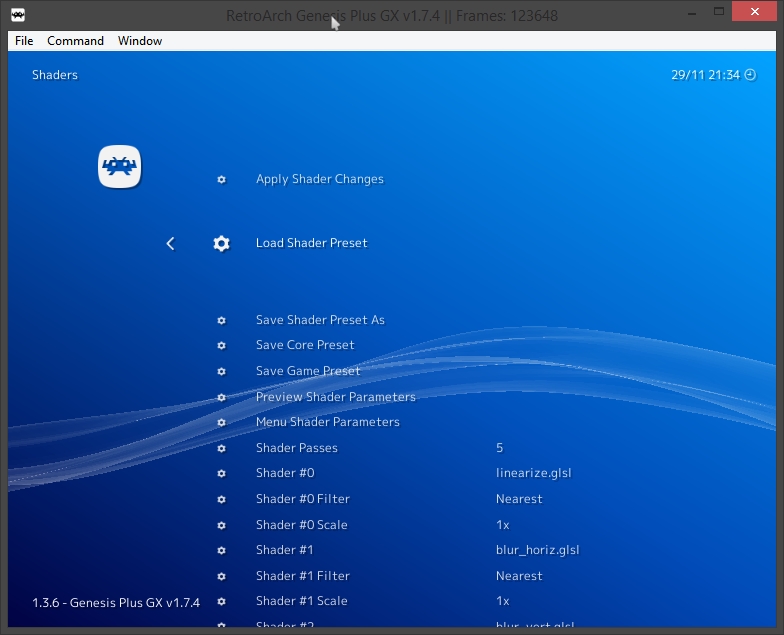Maximize the RetroArch window

pyautogui.click(x=719, y=12)
